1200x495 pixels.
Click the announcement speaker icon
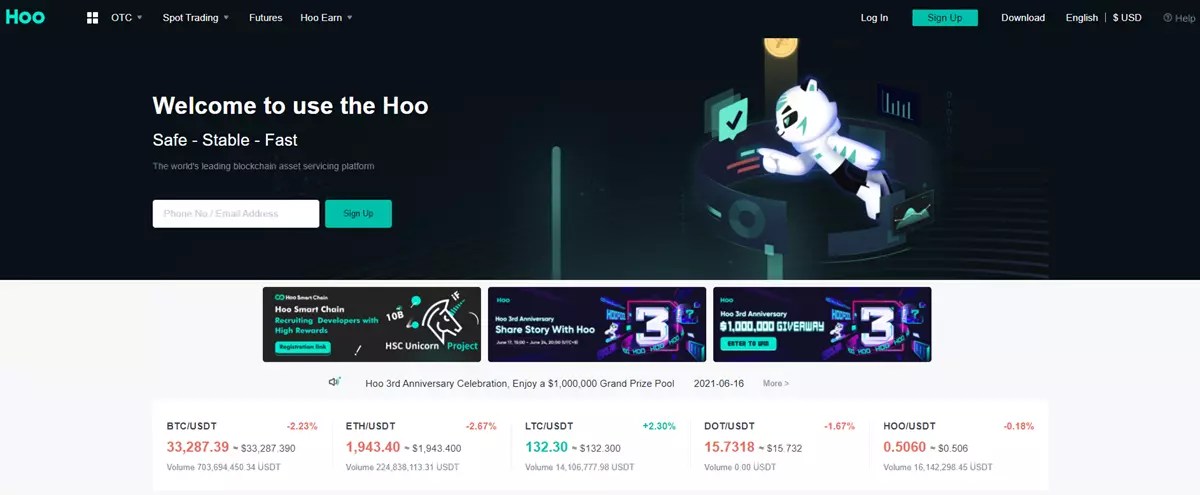(335, 382)
